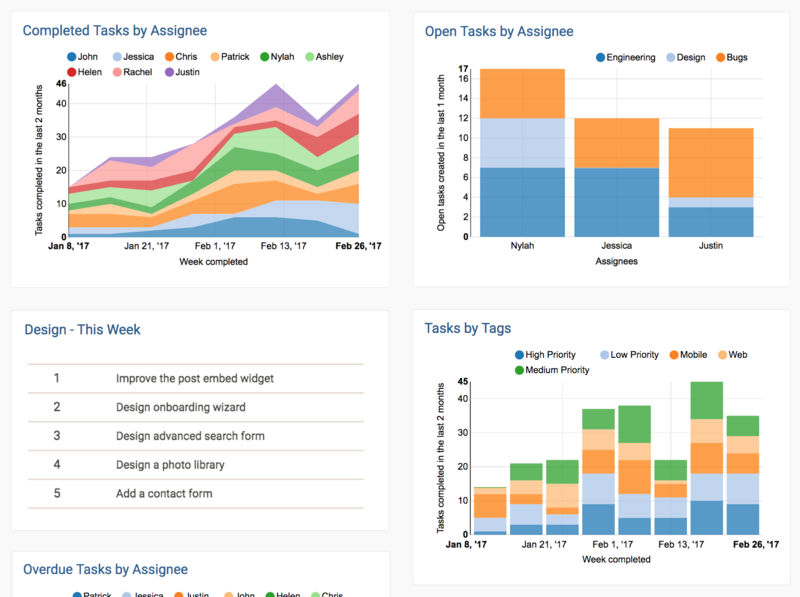Select the 'Add a contact form' task
Image resolution: width=800 pixels, height=597 pixels.
(x=164, y=493)
